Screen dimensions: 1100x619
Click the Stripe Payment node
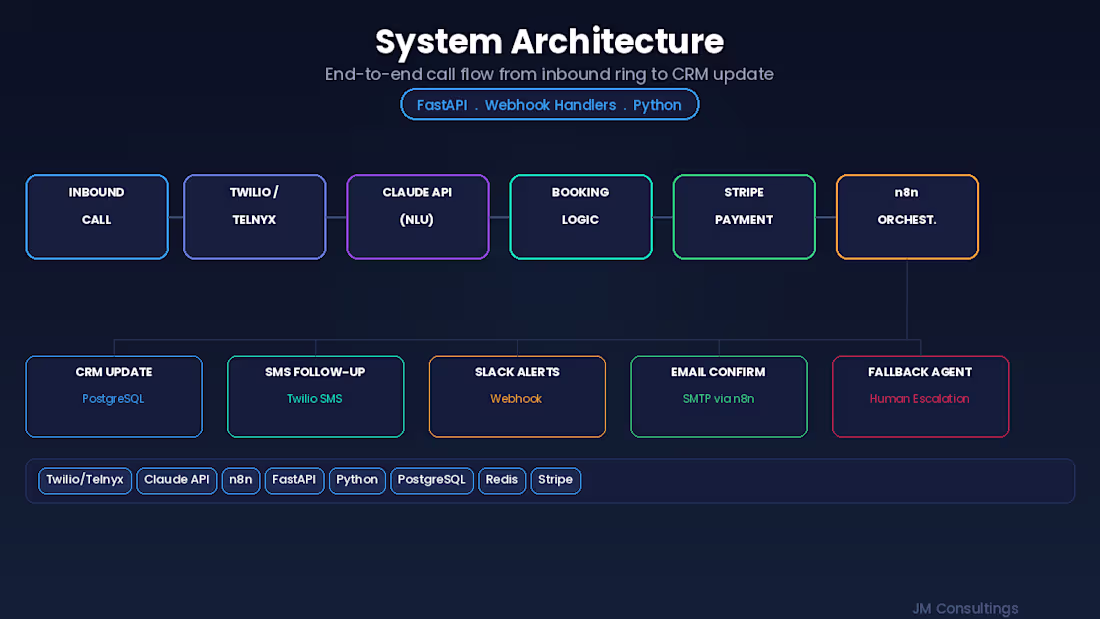tap(744, 216)
